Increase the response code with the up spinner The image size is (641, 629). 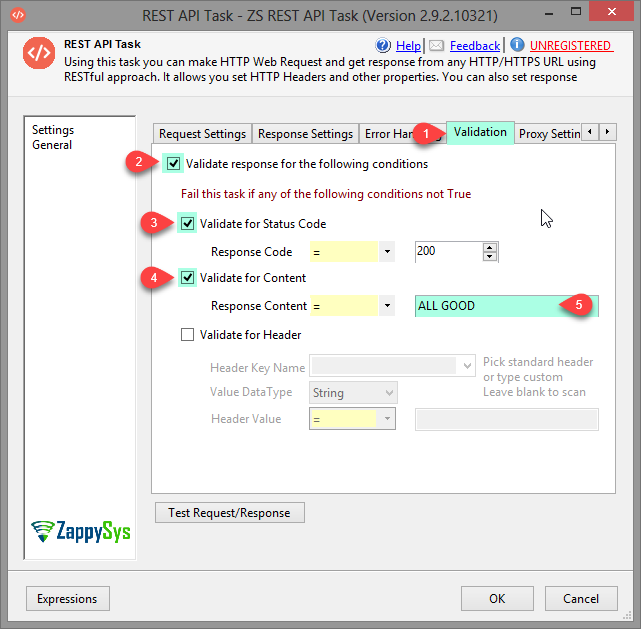click(x=490, y=247)
